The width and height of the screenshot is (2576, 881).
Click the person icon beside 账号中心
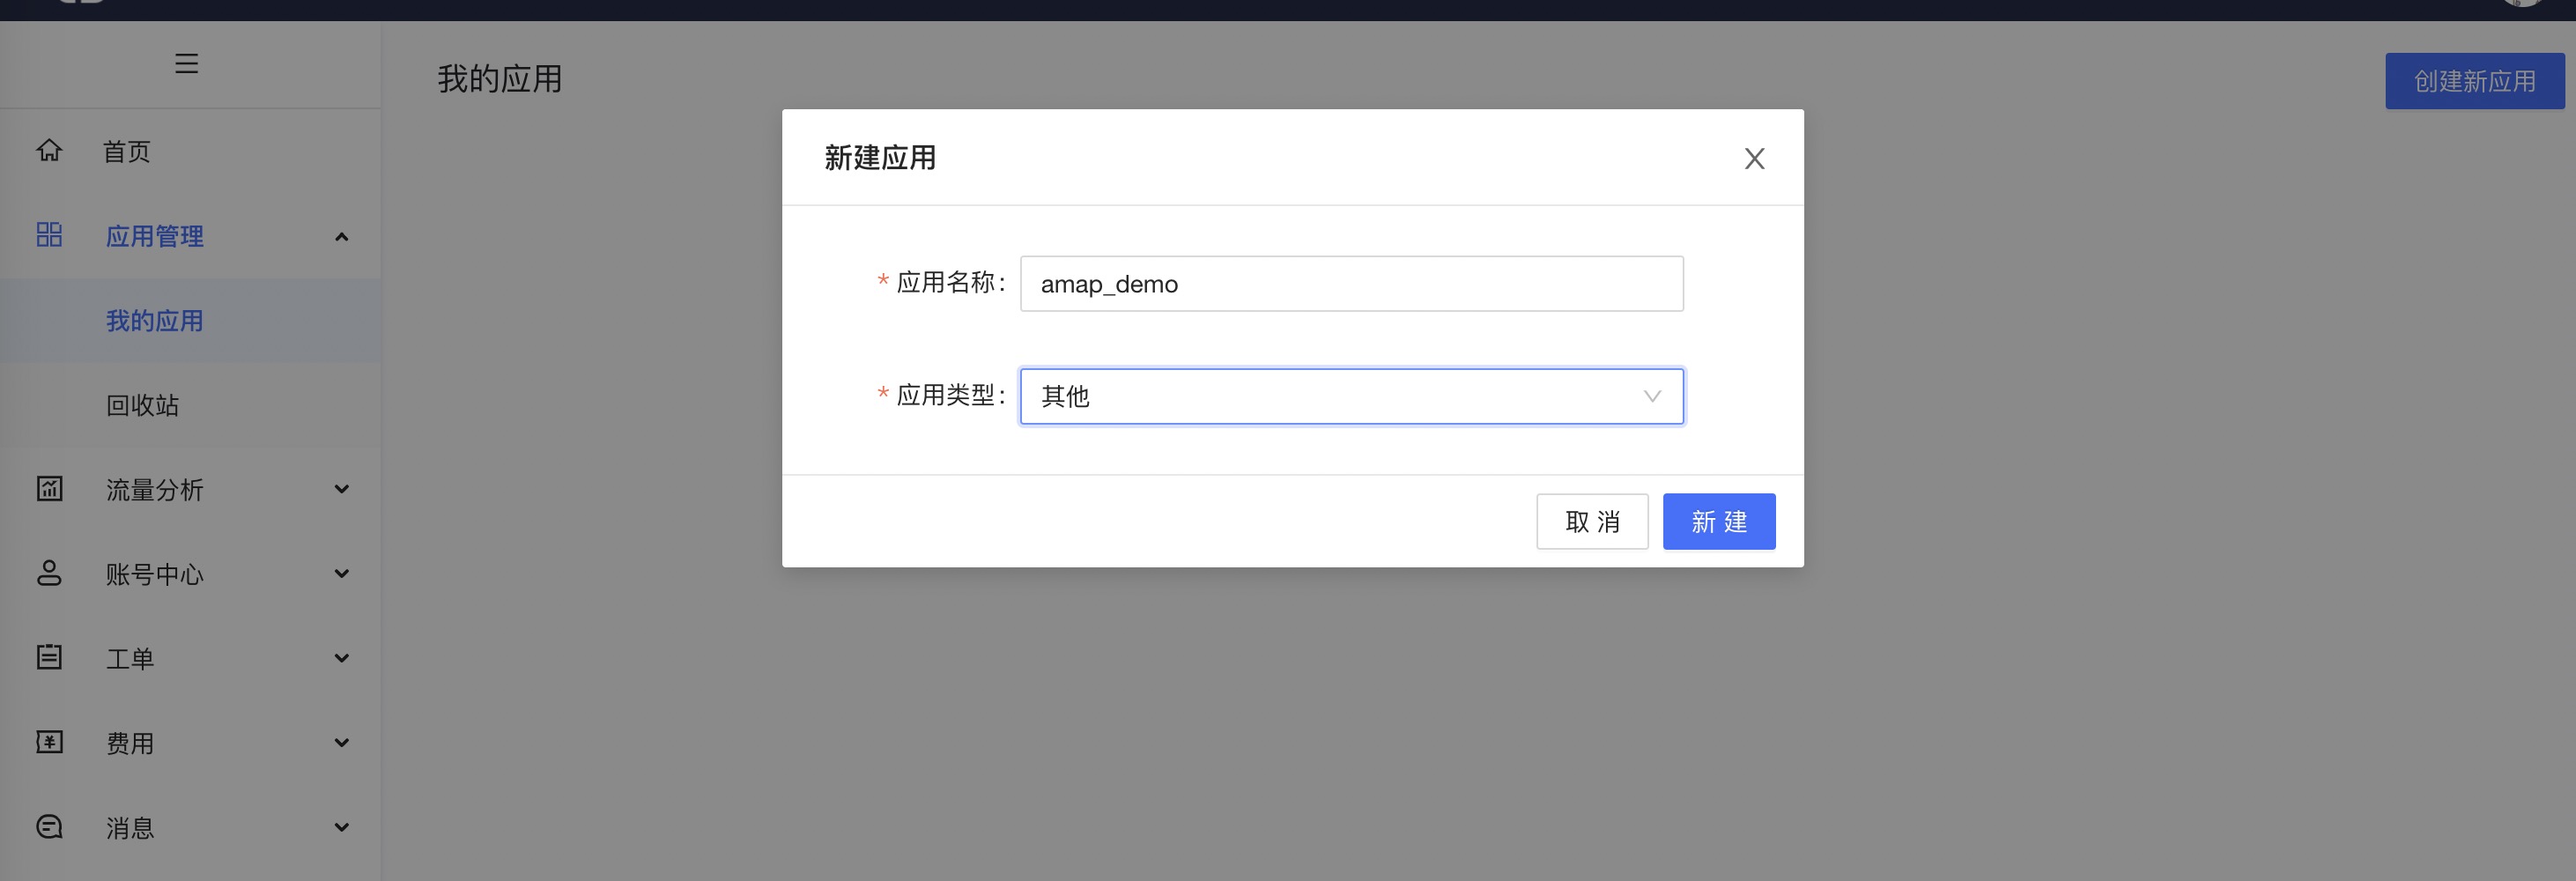coord(49,573)
